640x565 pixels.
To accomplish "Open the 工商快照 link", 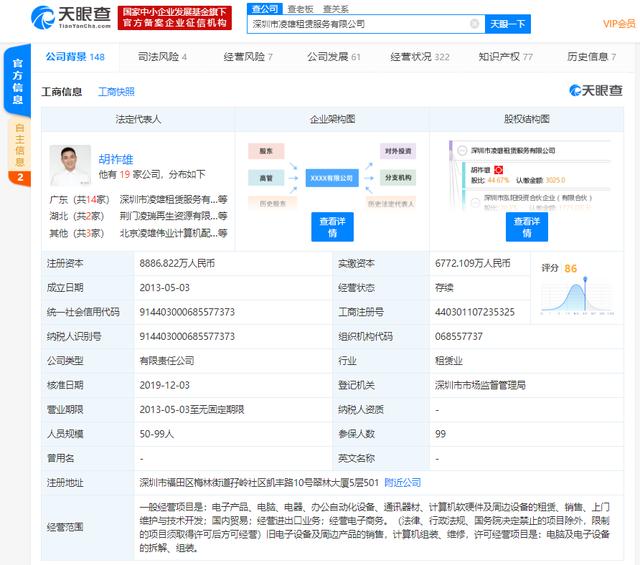I will coord(116,92).
